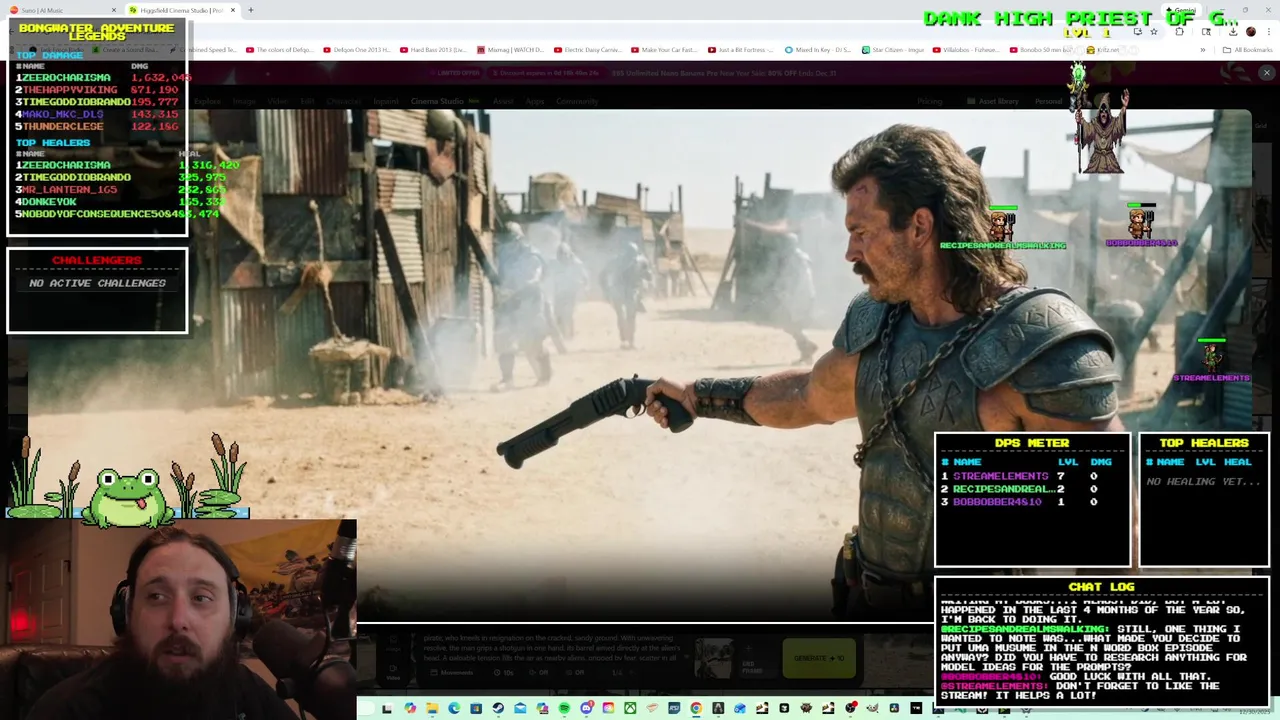Open Steam from the taskbar
This screenshot has width=1280, height=720.
coord(498,708)
